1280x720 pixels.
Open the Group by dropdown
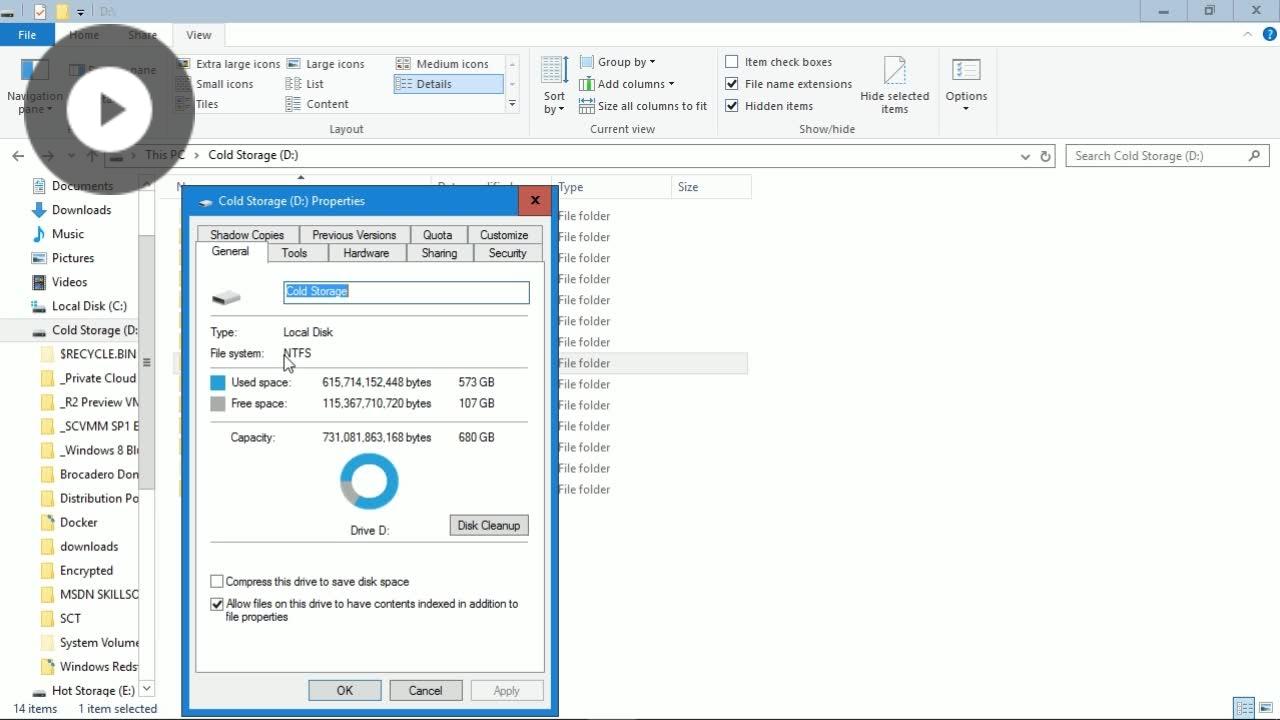pyautogui.click(x=617, y=62)
